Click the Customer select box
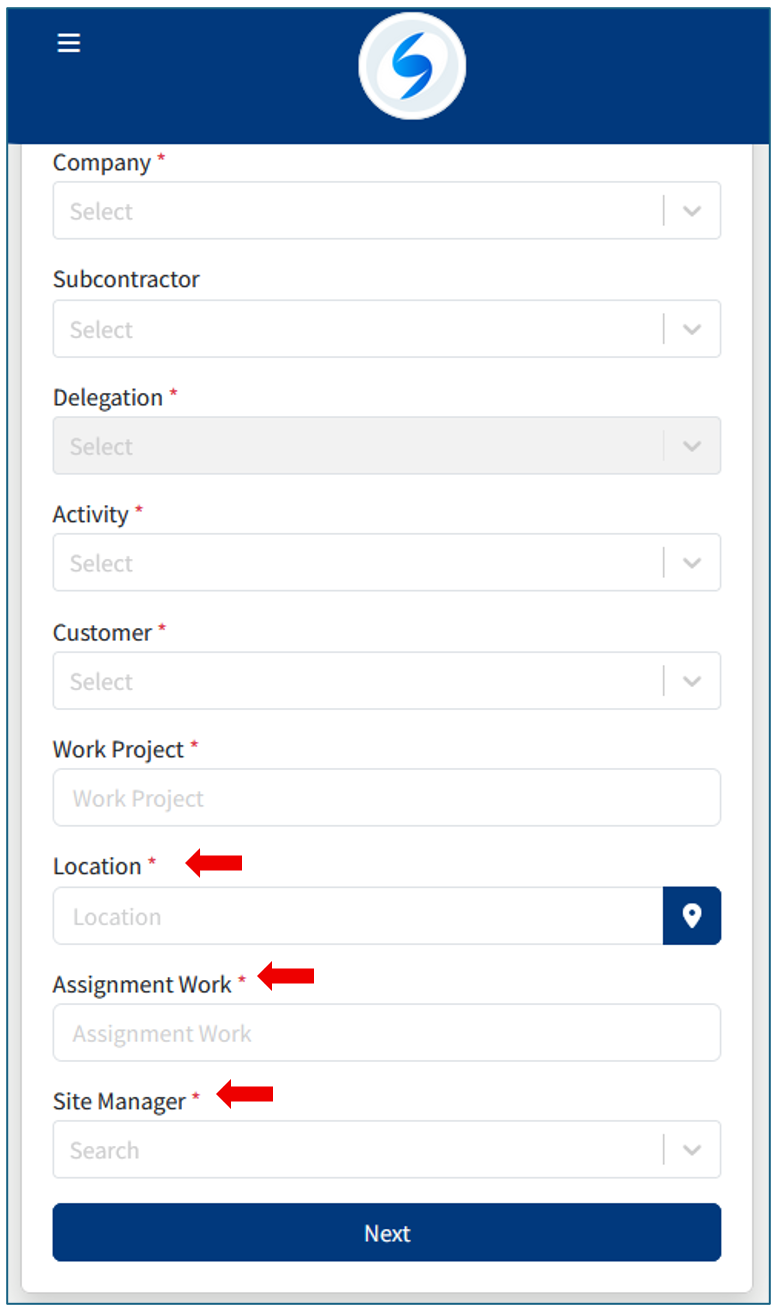 click(x=355, y=681)
